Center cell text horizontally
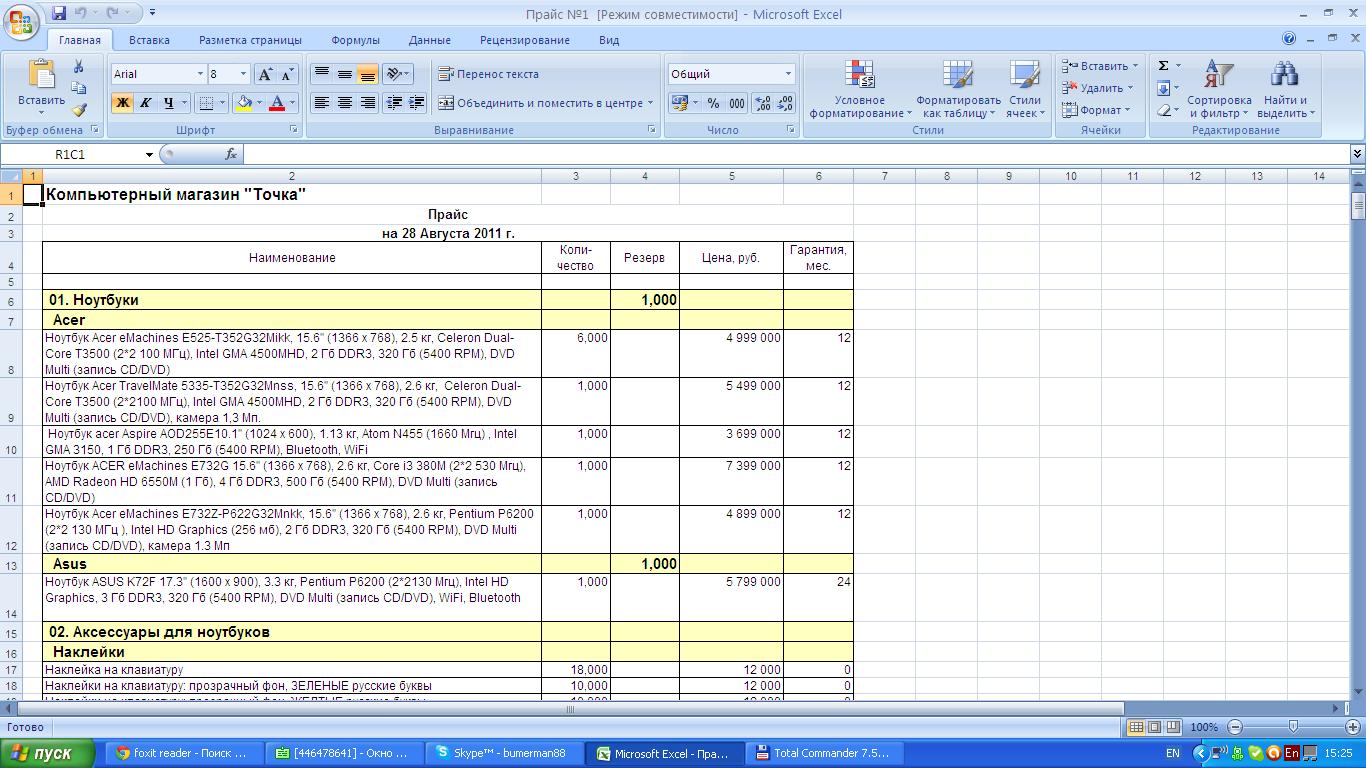This screenshot has height=768, width=1366. [344, 102]
